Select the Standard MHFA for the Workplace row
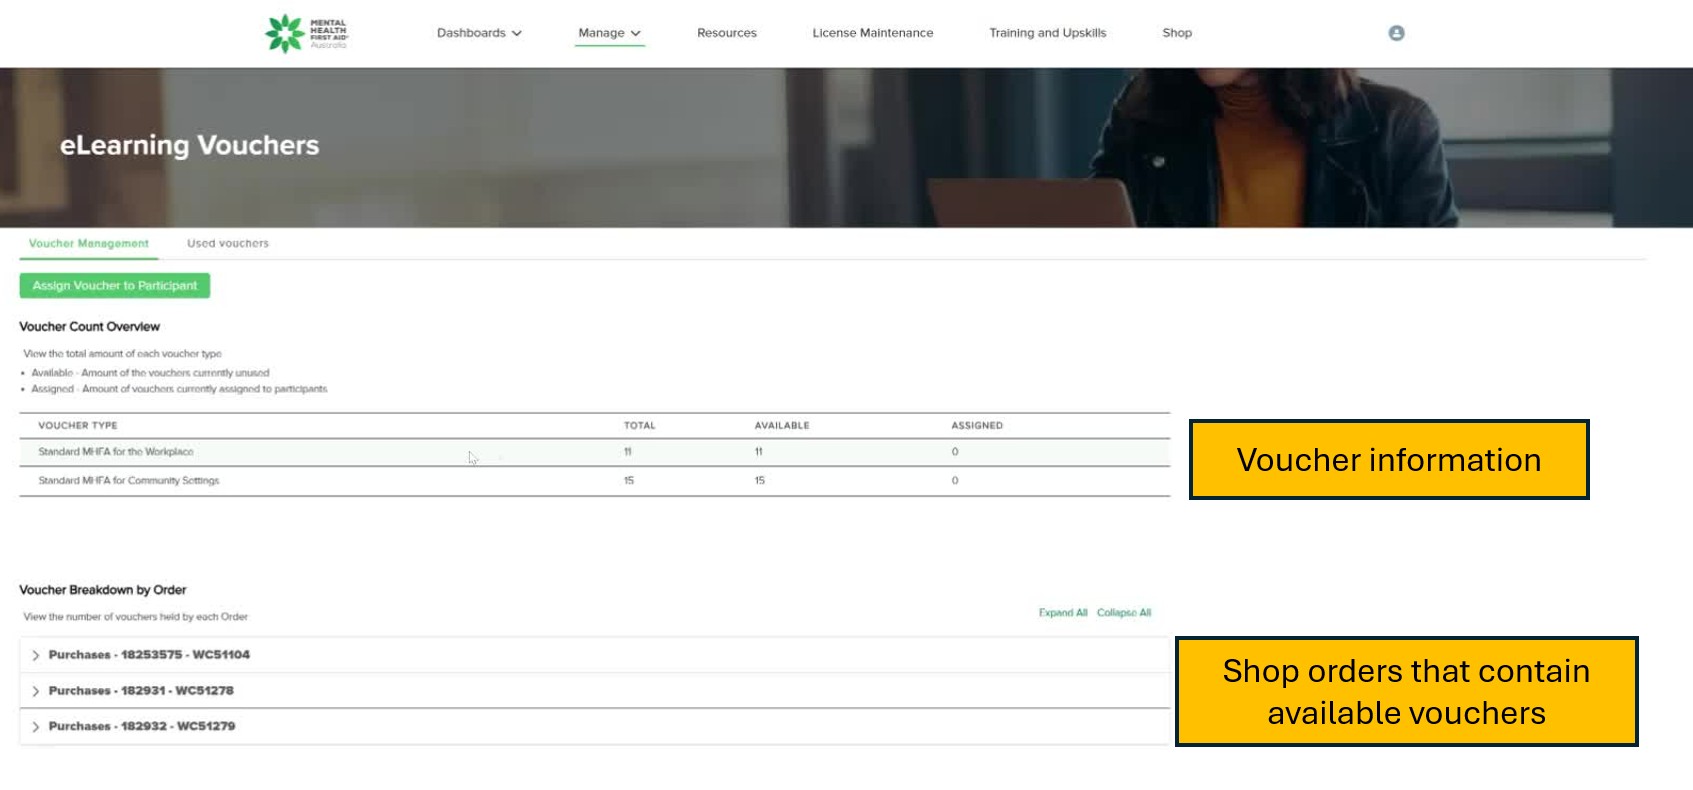 tap(116, 452)
